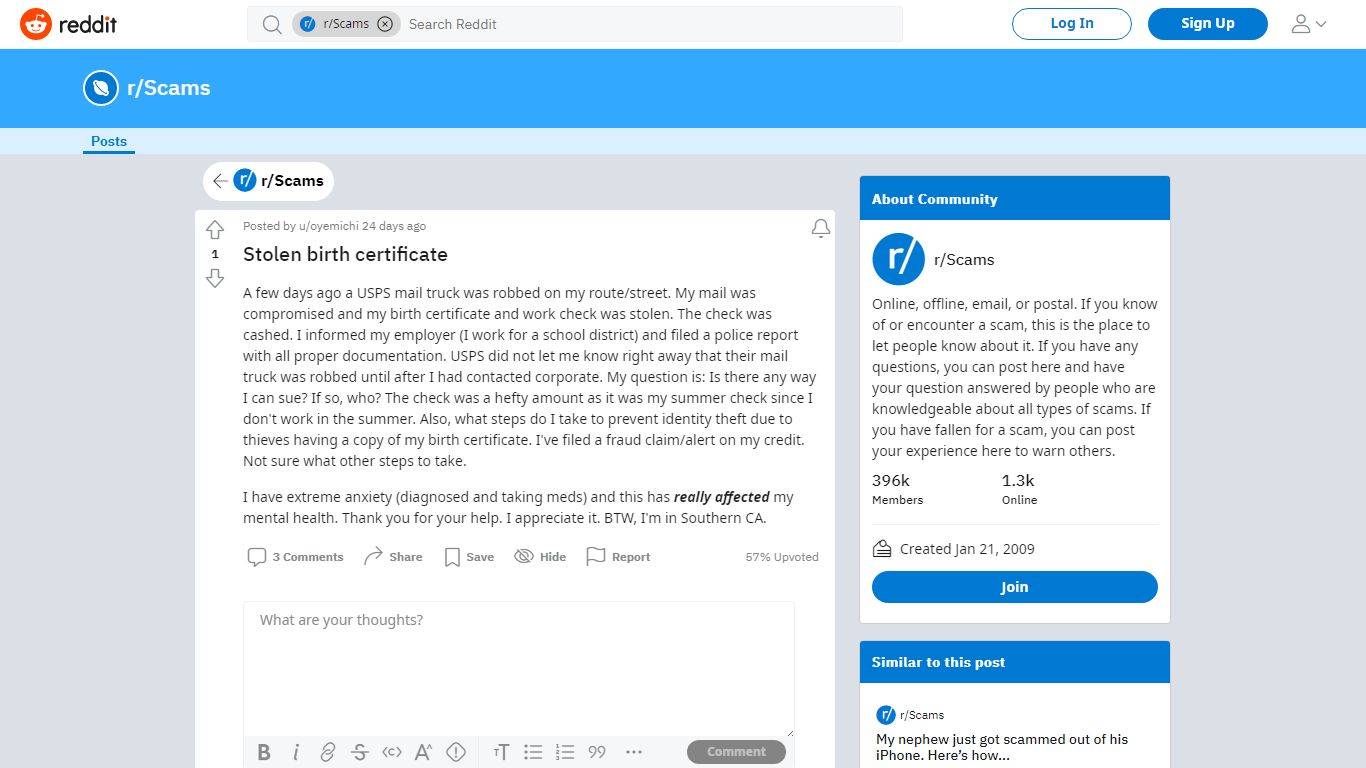
Task: Upvote the Stolen birth certificate post
Action: coord(215,230)
